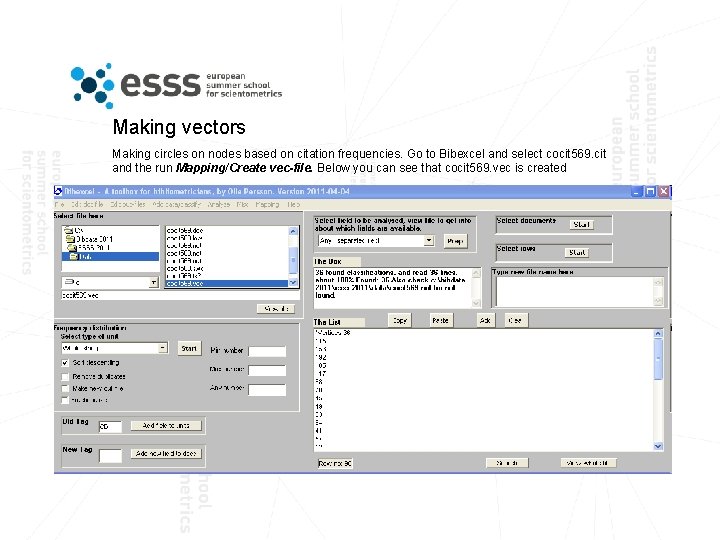Click The List scroll-up arrow
720x540 pixels.
[x=658, y=333]
